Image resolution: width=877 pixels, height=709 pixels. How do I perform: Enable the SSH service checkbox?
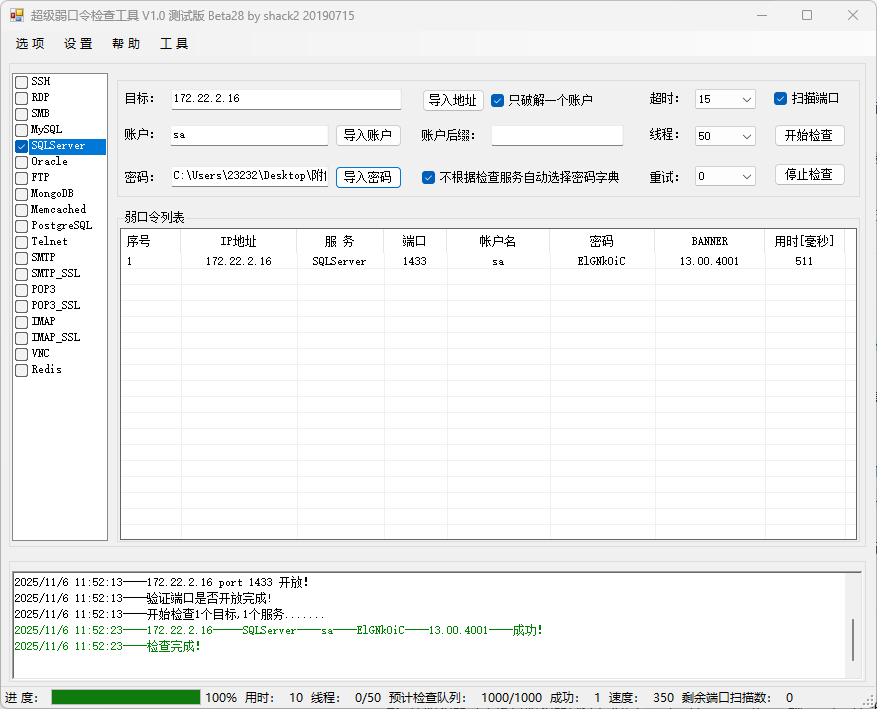(x=22, y=82)
